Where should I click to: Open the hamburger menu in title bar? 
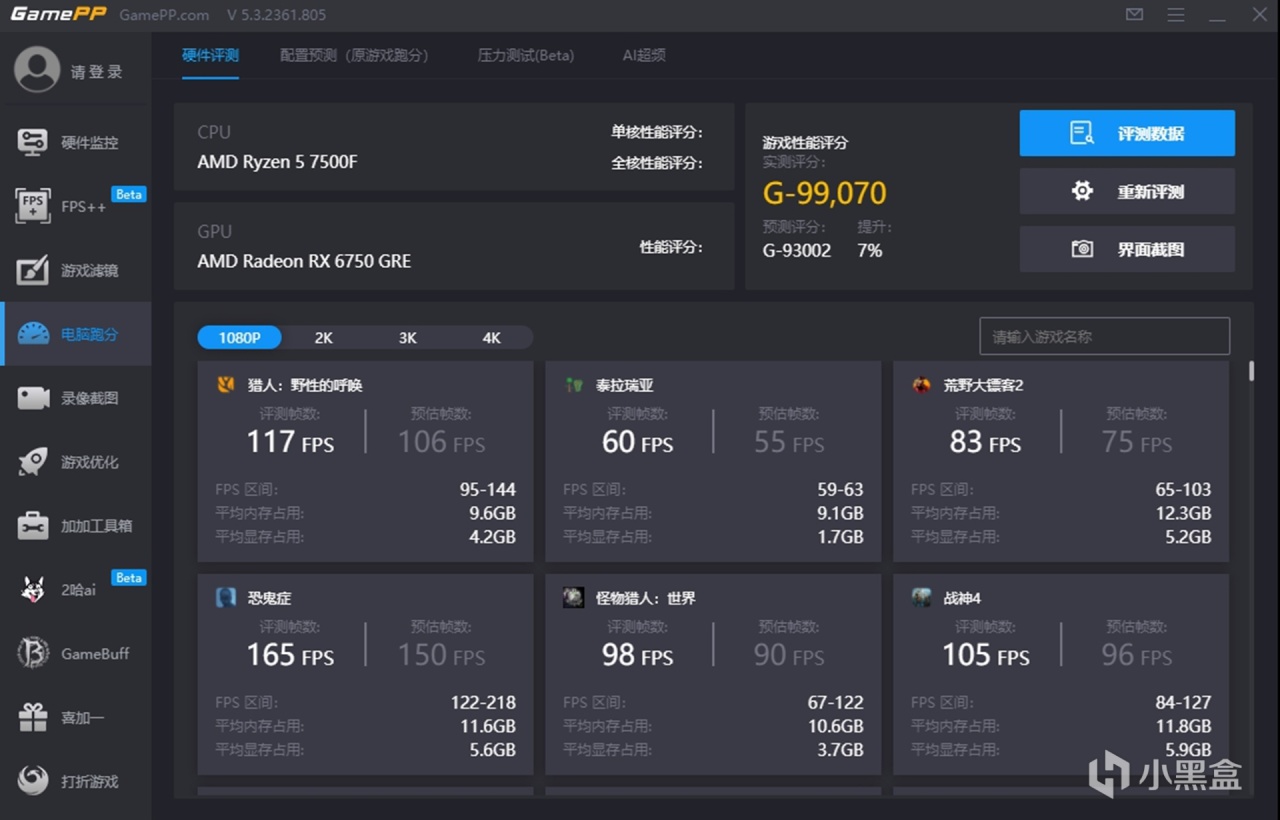pos(1176,15)
